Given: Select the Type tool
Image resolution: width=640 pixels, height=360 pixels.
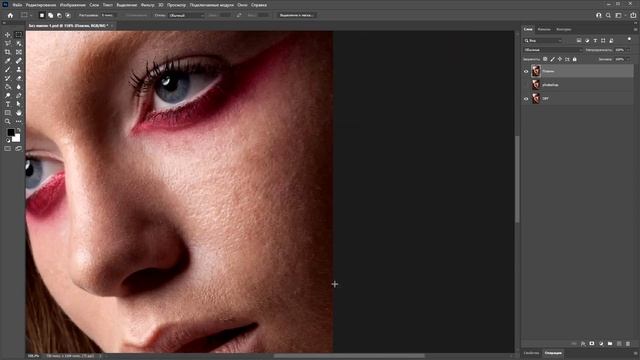Looking at the screenshot, I should coord(8,104).
